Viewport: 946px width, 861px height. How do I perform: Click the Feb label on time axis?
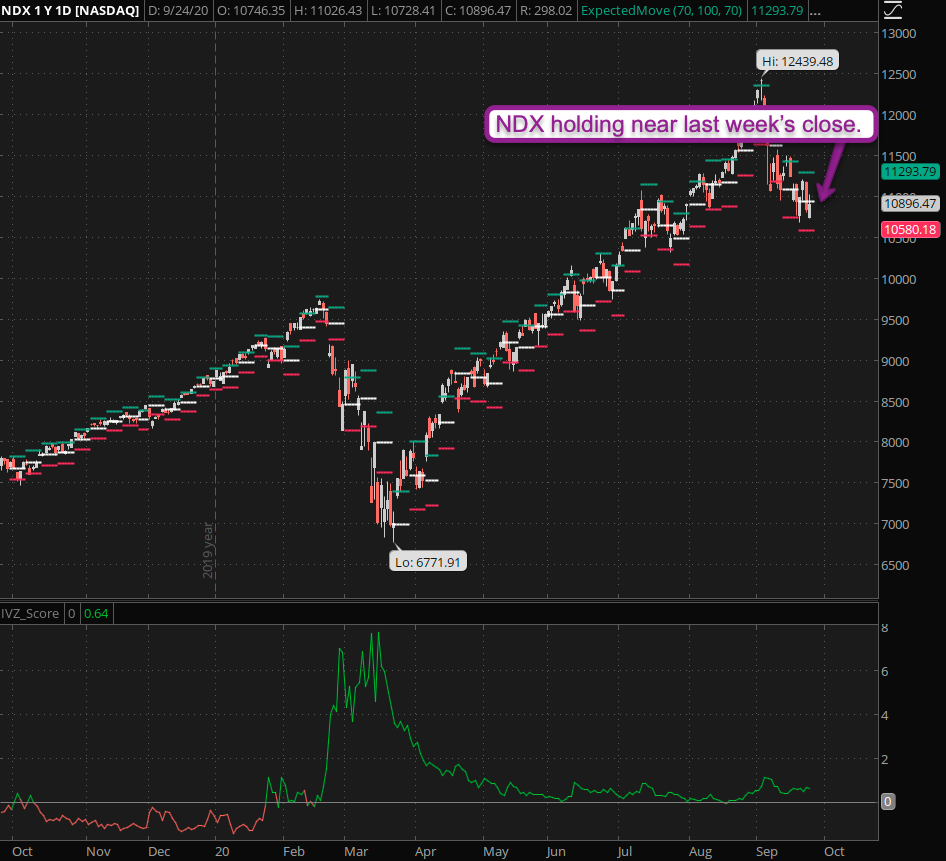coord(294,851)
